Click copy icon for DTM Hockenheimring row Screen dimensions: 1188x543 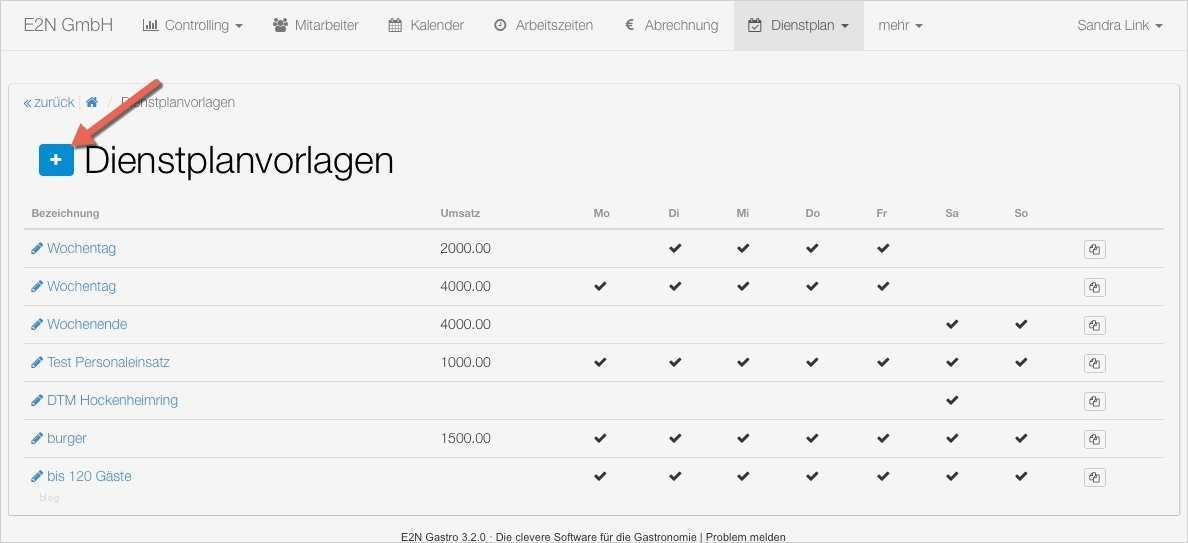coord(1094,401)
